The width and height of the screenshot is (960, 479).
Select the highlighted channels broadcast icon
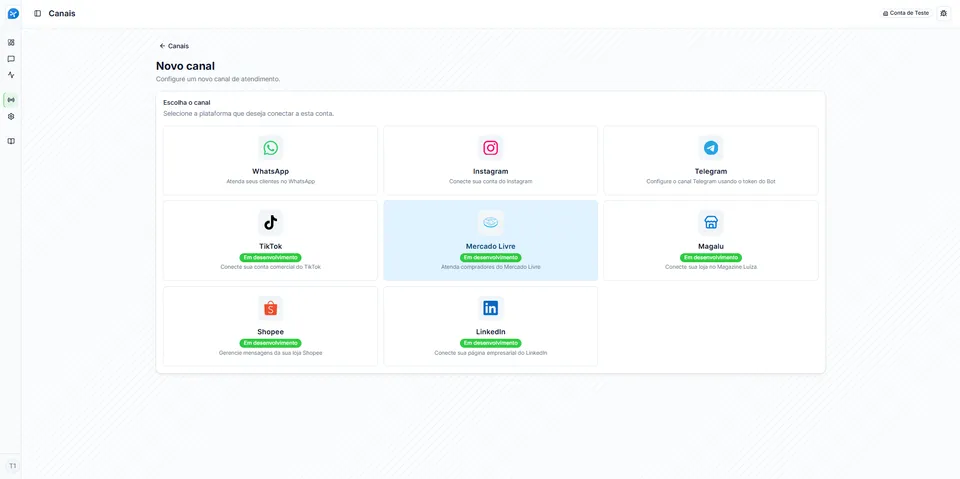(11, 99)
